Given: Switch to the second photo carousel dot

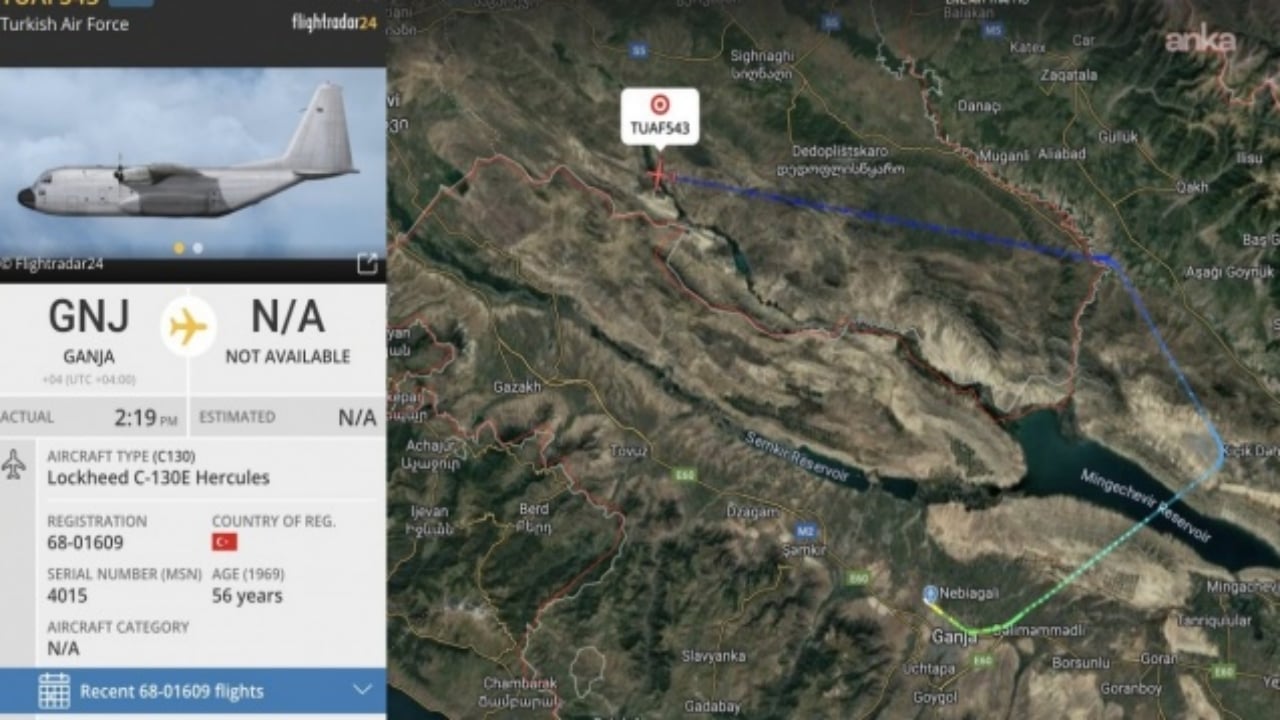Looking at the screenshot, I should 197,248.
